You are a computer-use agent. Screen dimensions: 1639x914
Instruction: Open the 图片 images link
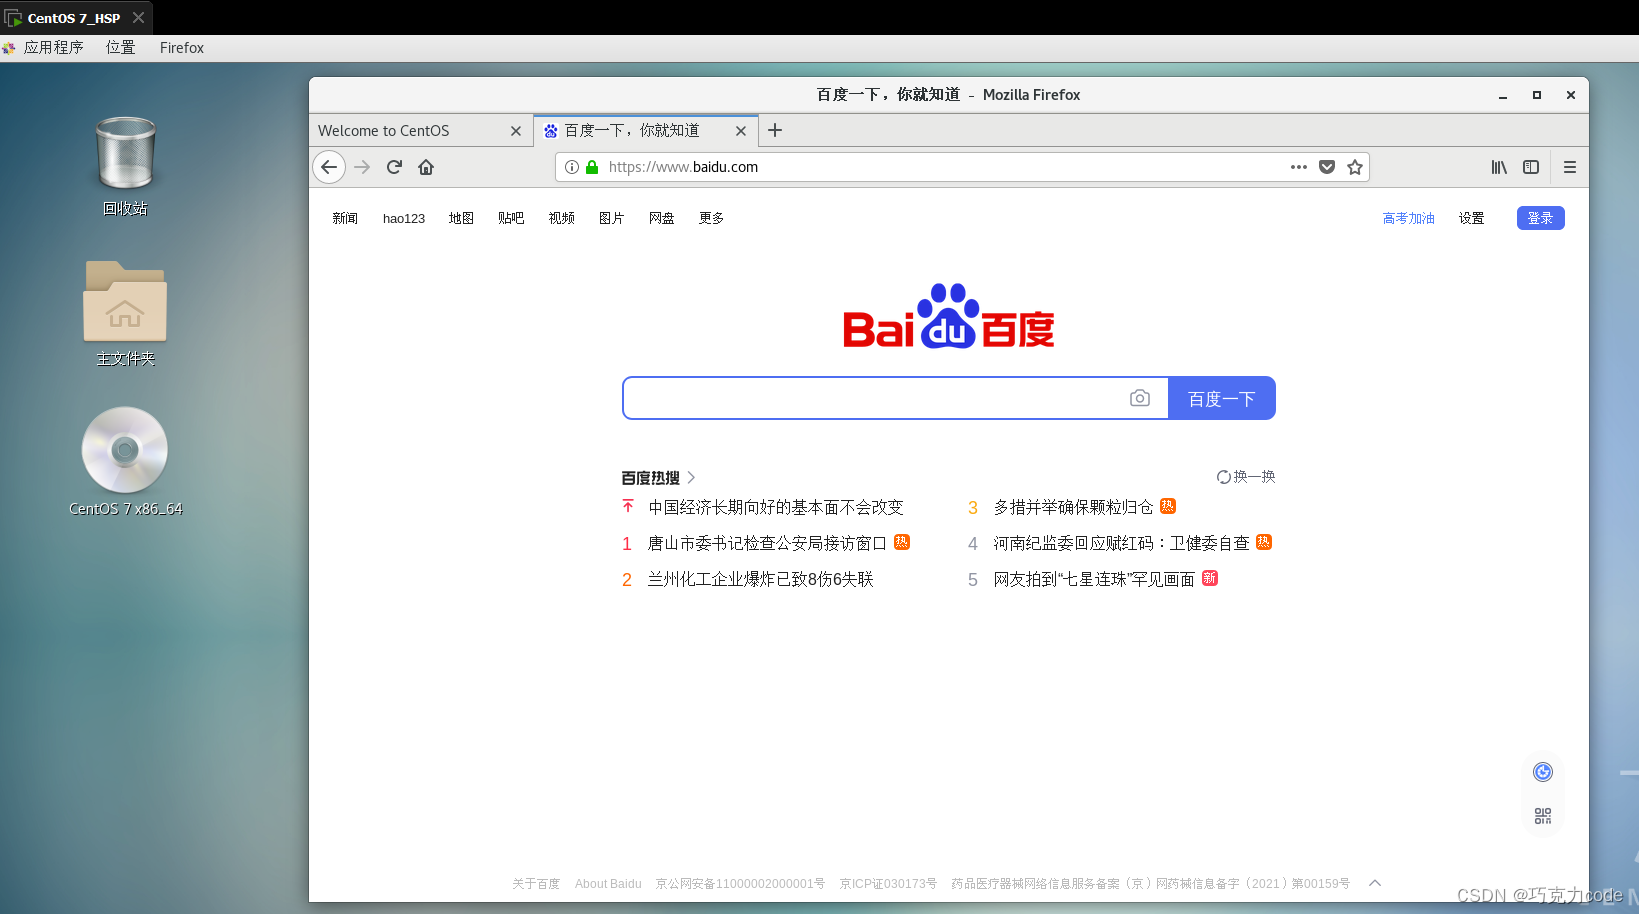pos(611,218)
